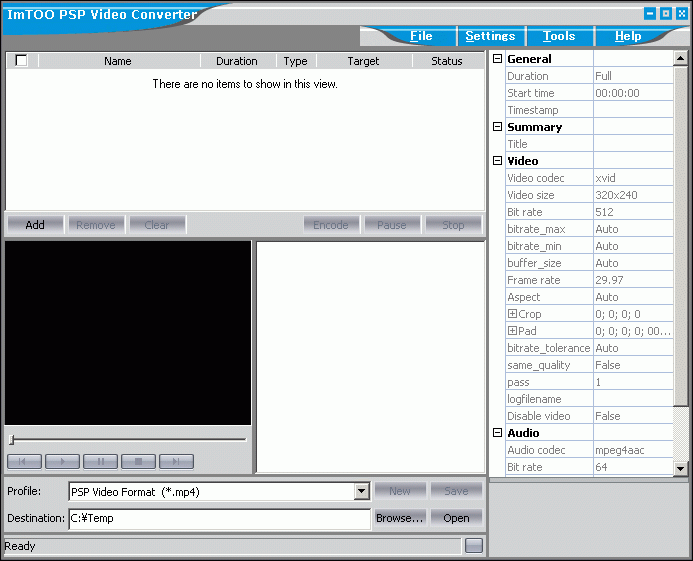The image size is (693, 561).
Task: Collapse the Video section
Action: (x=498, y=160)
